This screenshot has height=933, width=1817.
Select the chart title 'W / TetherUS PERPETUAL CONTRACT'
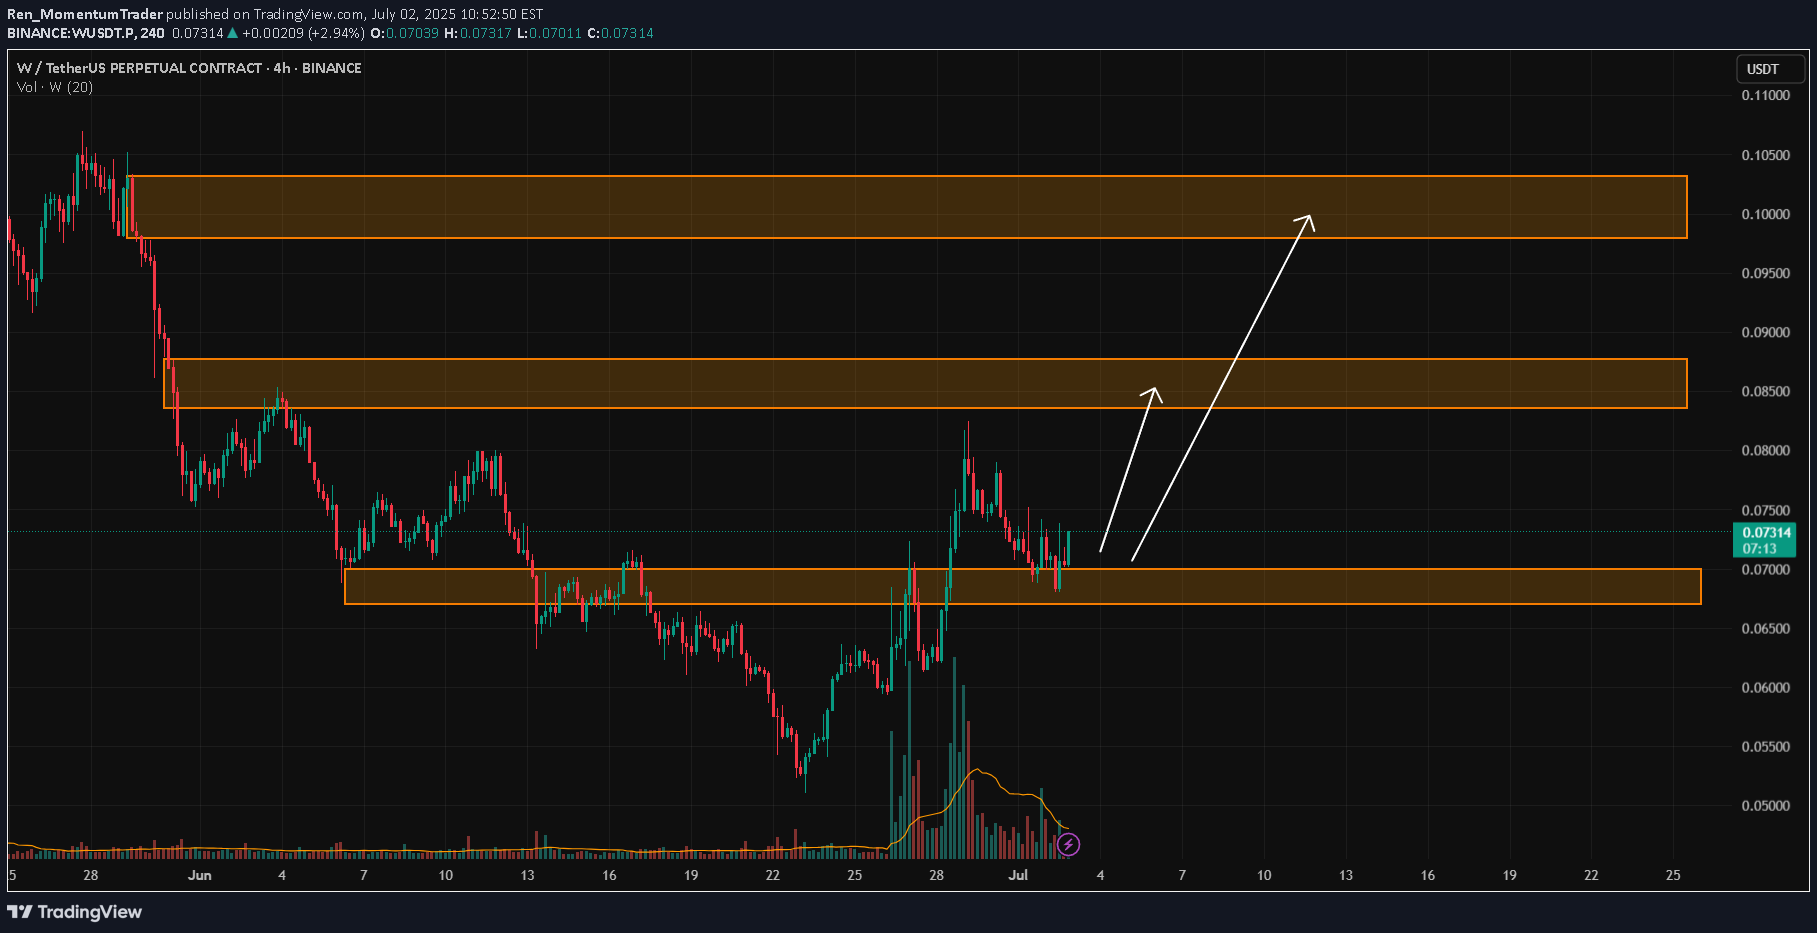(140, 68)
